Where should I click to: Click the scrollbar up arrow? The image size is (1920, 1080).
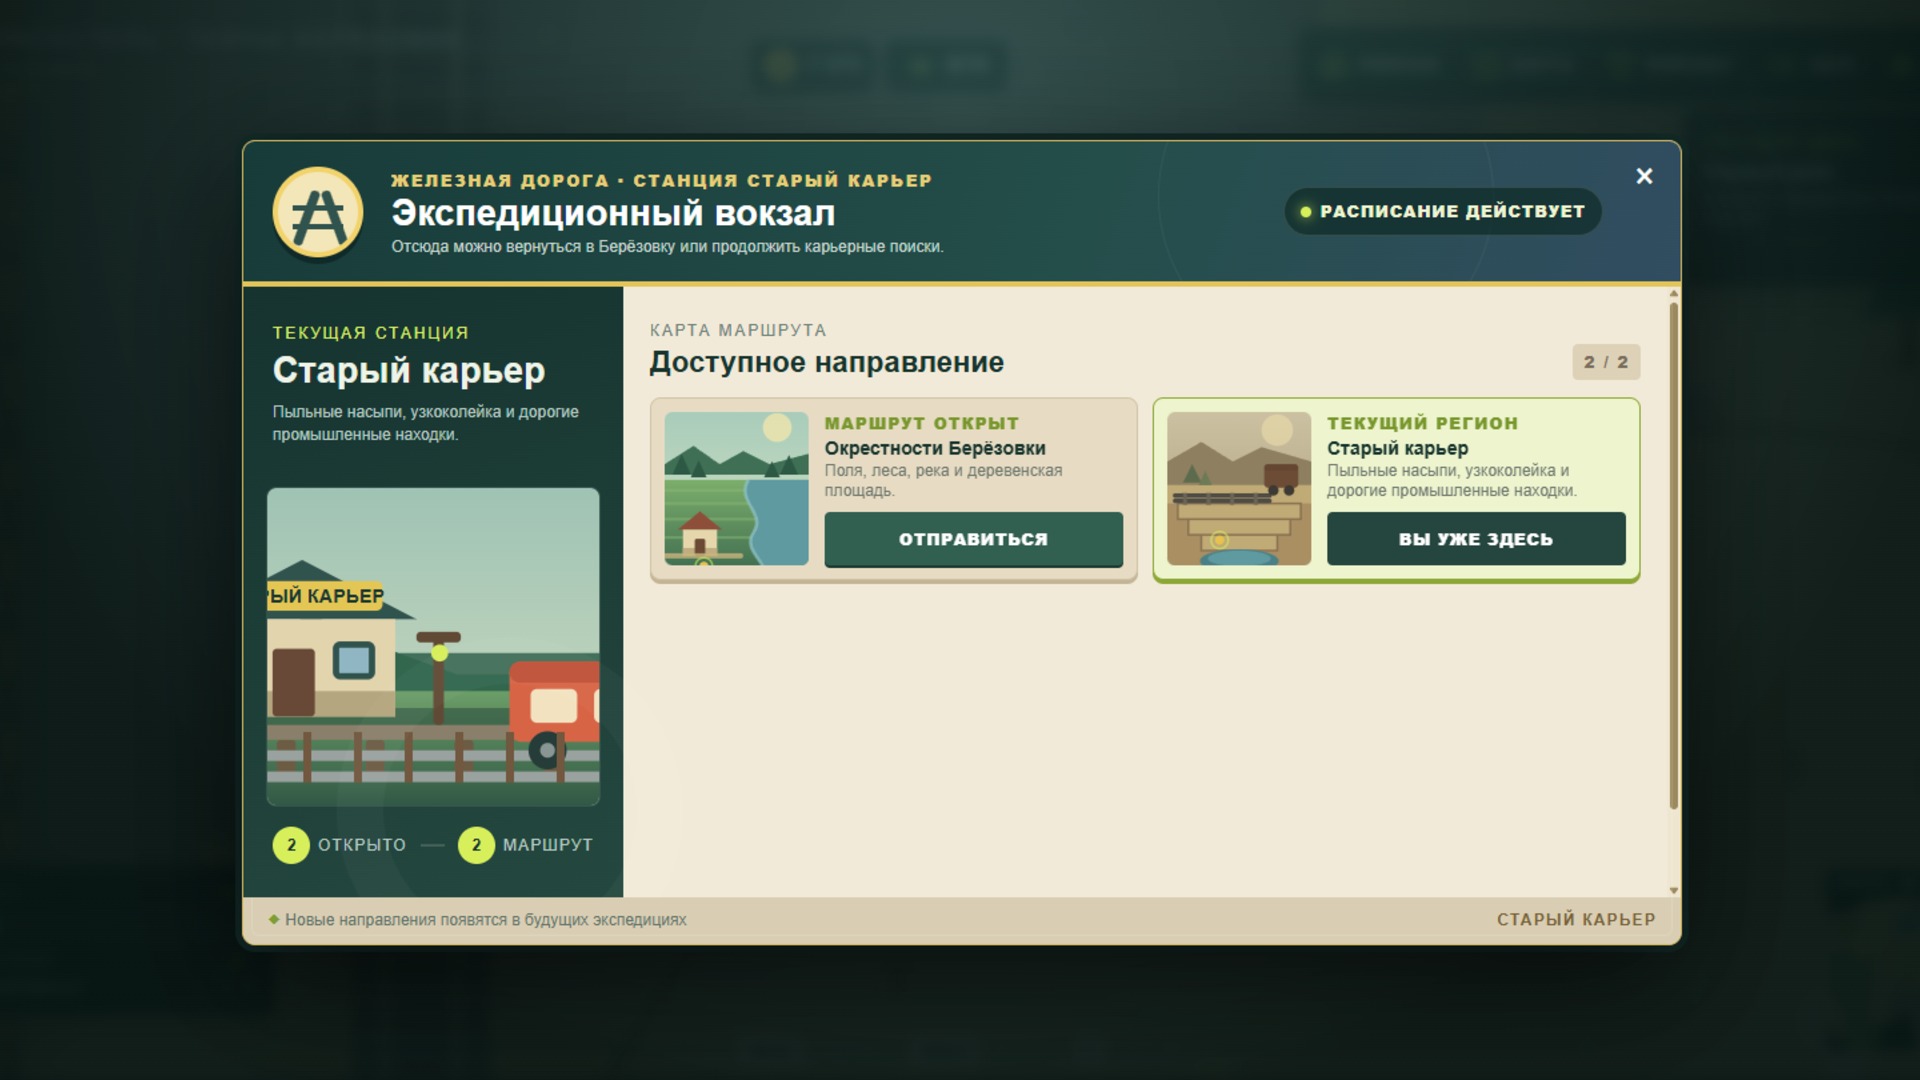click(x=1674, y=294)
